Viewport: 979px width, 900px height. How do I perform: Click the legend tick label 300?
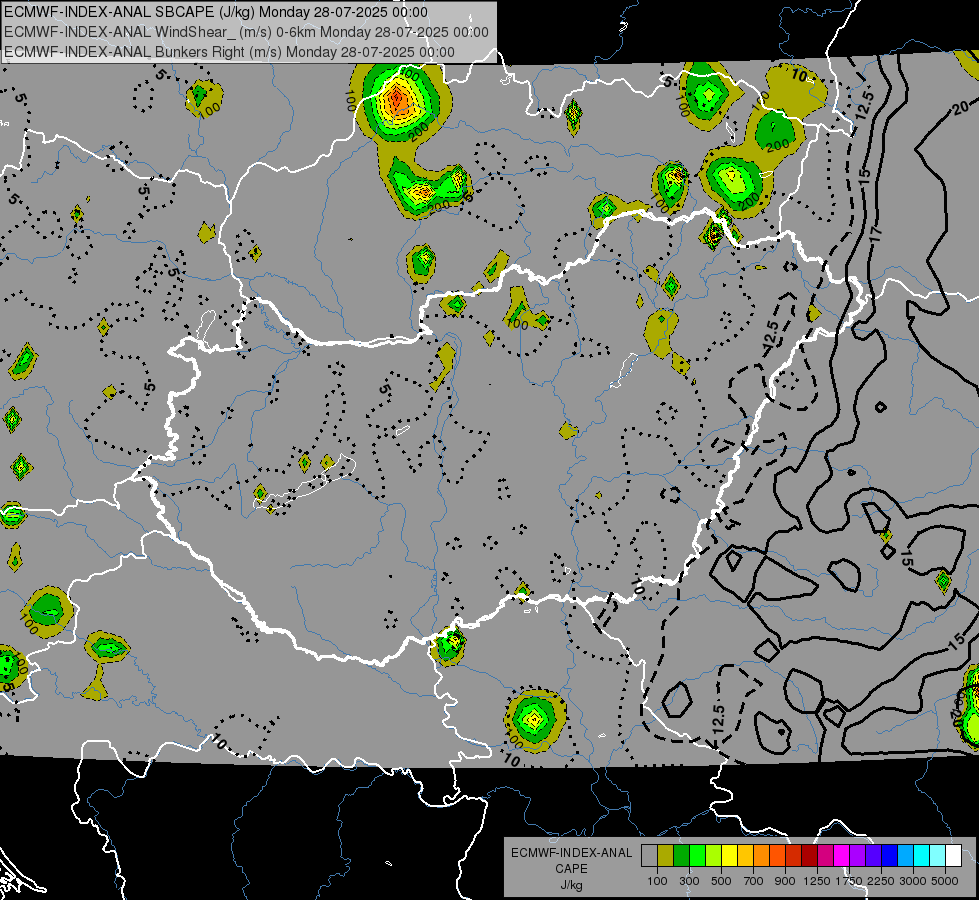point(689,881)
